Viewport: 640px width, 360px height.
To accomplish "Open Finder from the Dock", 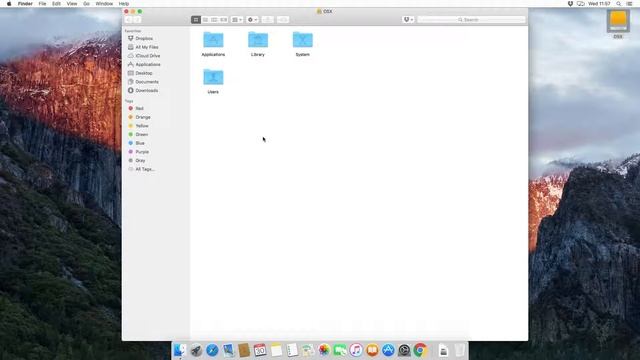I will tap(180, 350).
